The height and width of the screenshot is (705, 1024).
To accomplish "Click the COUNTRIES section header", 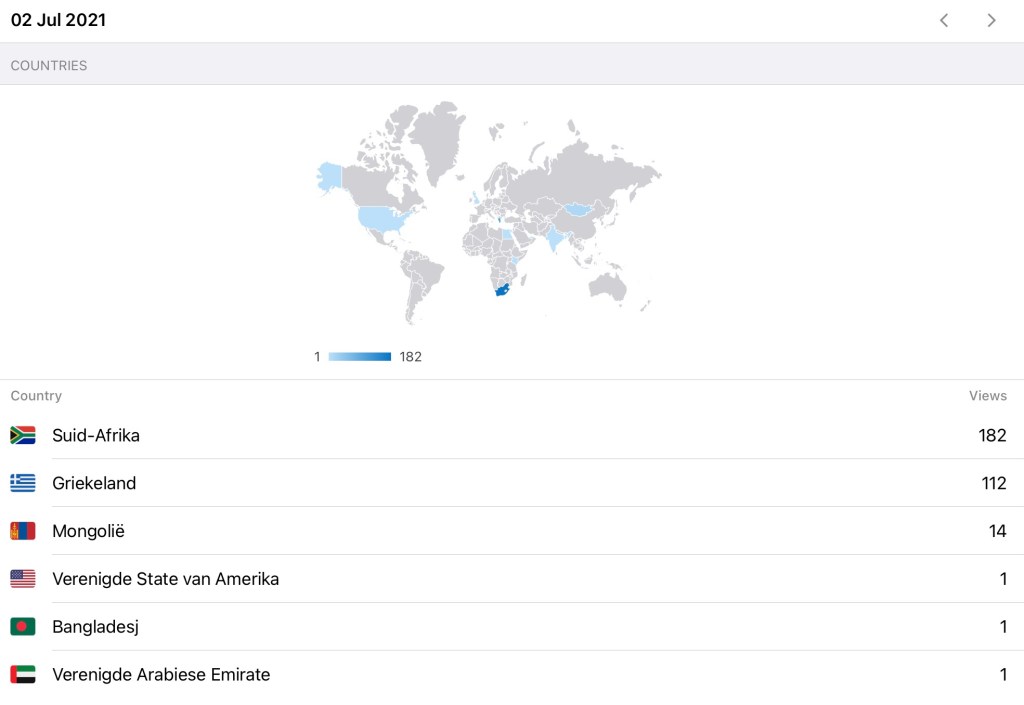I will point(49,65).
